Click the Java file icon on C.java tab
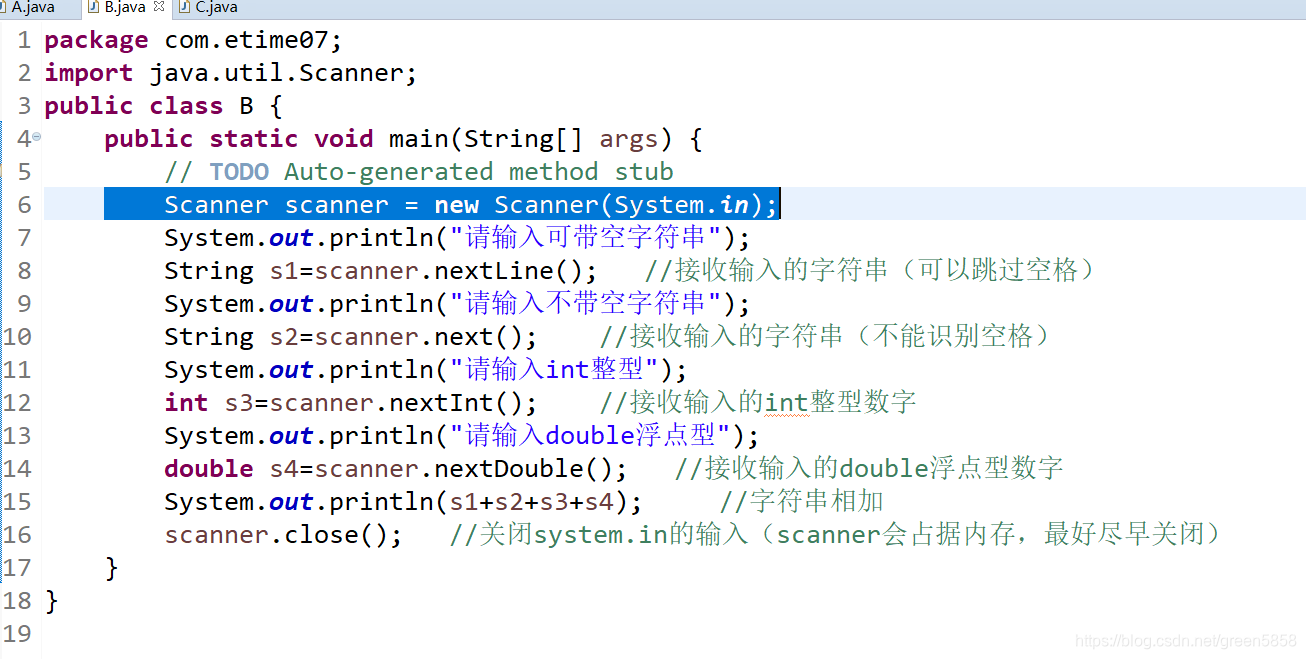 pos(184,8)
